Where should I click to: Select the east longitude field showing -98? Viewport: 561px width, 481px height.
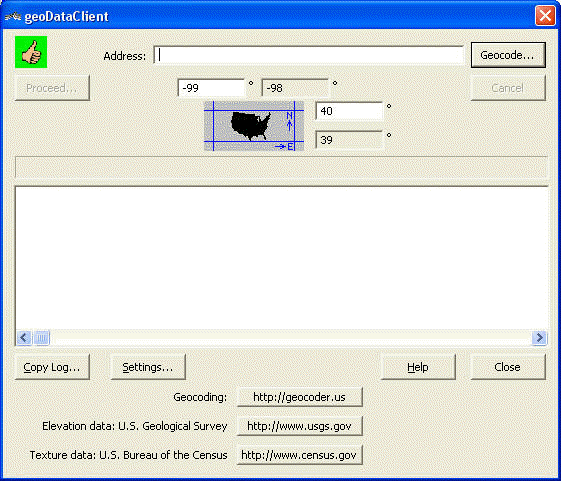296,88
